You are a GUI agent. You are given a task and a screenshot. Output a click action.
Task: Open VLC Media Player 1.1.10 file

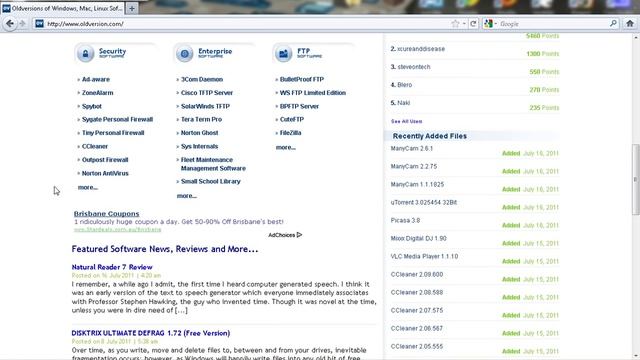tap(424, 256)
